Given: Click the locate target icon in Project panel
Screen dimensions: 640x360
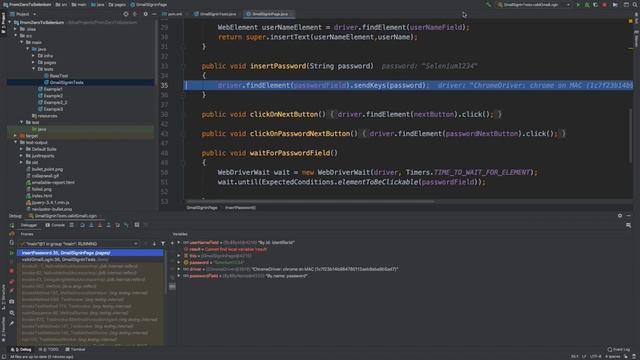Looking at the screenshot, I should point(126,14).
